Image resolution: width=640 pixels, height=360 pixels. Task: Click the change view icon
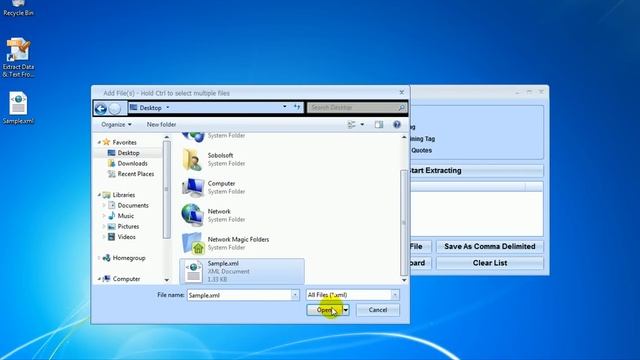coord(351,124)
